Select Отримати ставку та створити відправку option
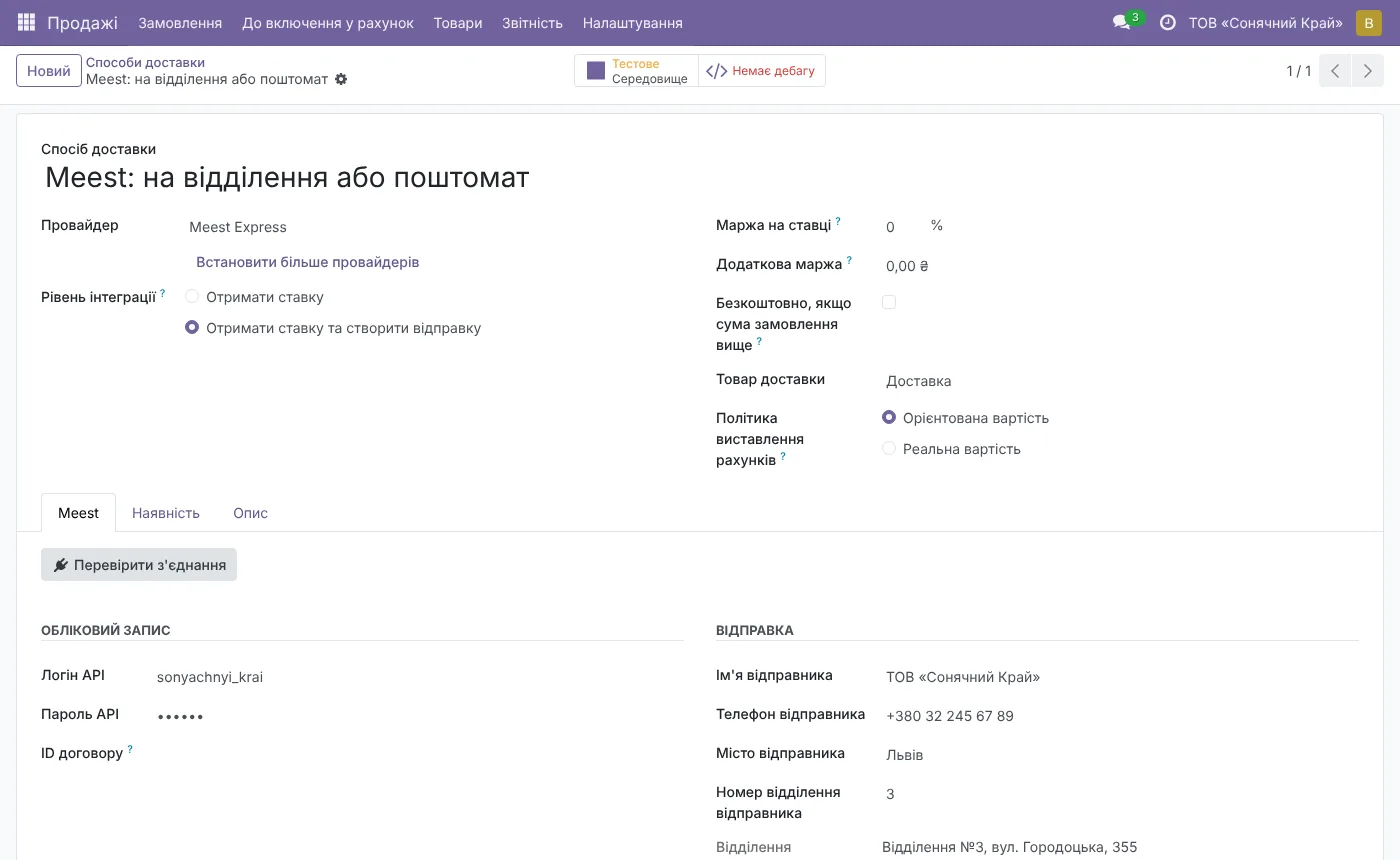 tap(192, 328)
